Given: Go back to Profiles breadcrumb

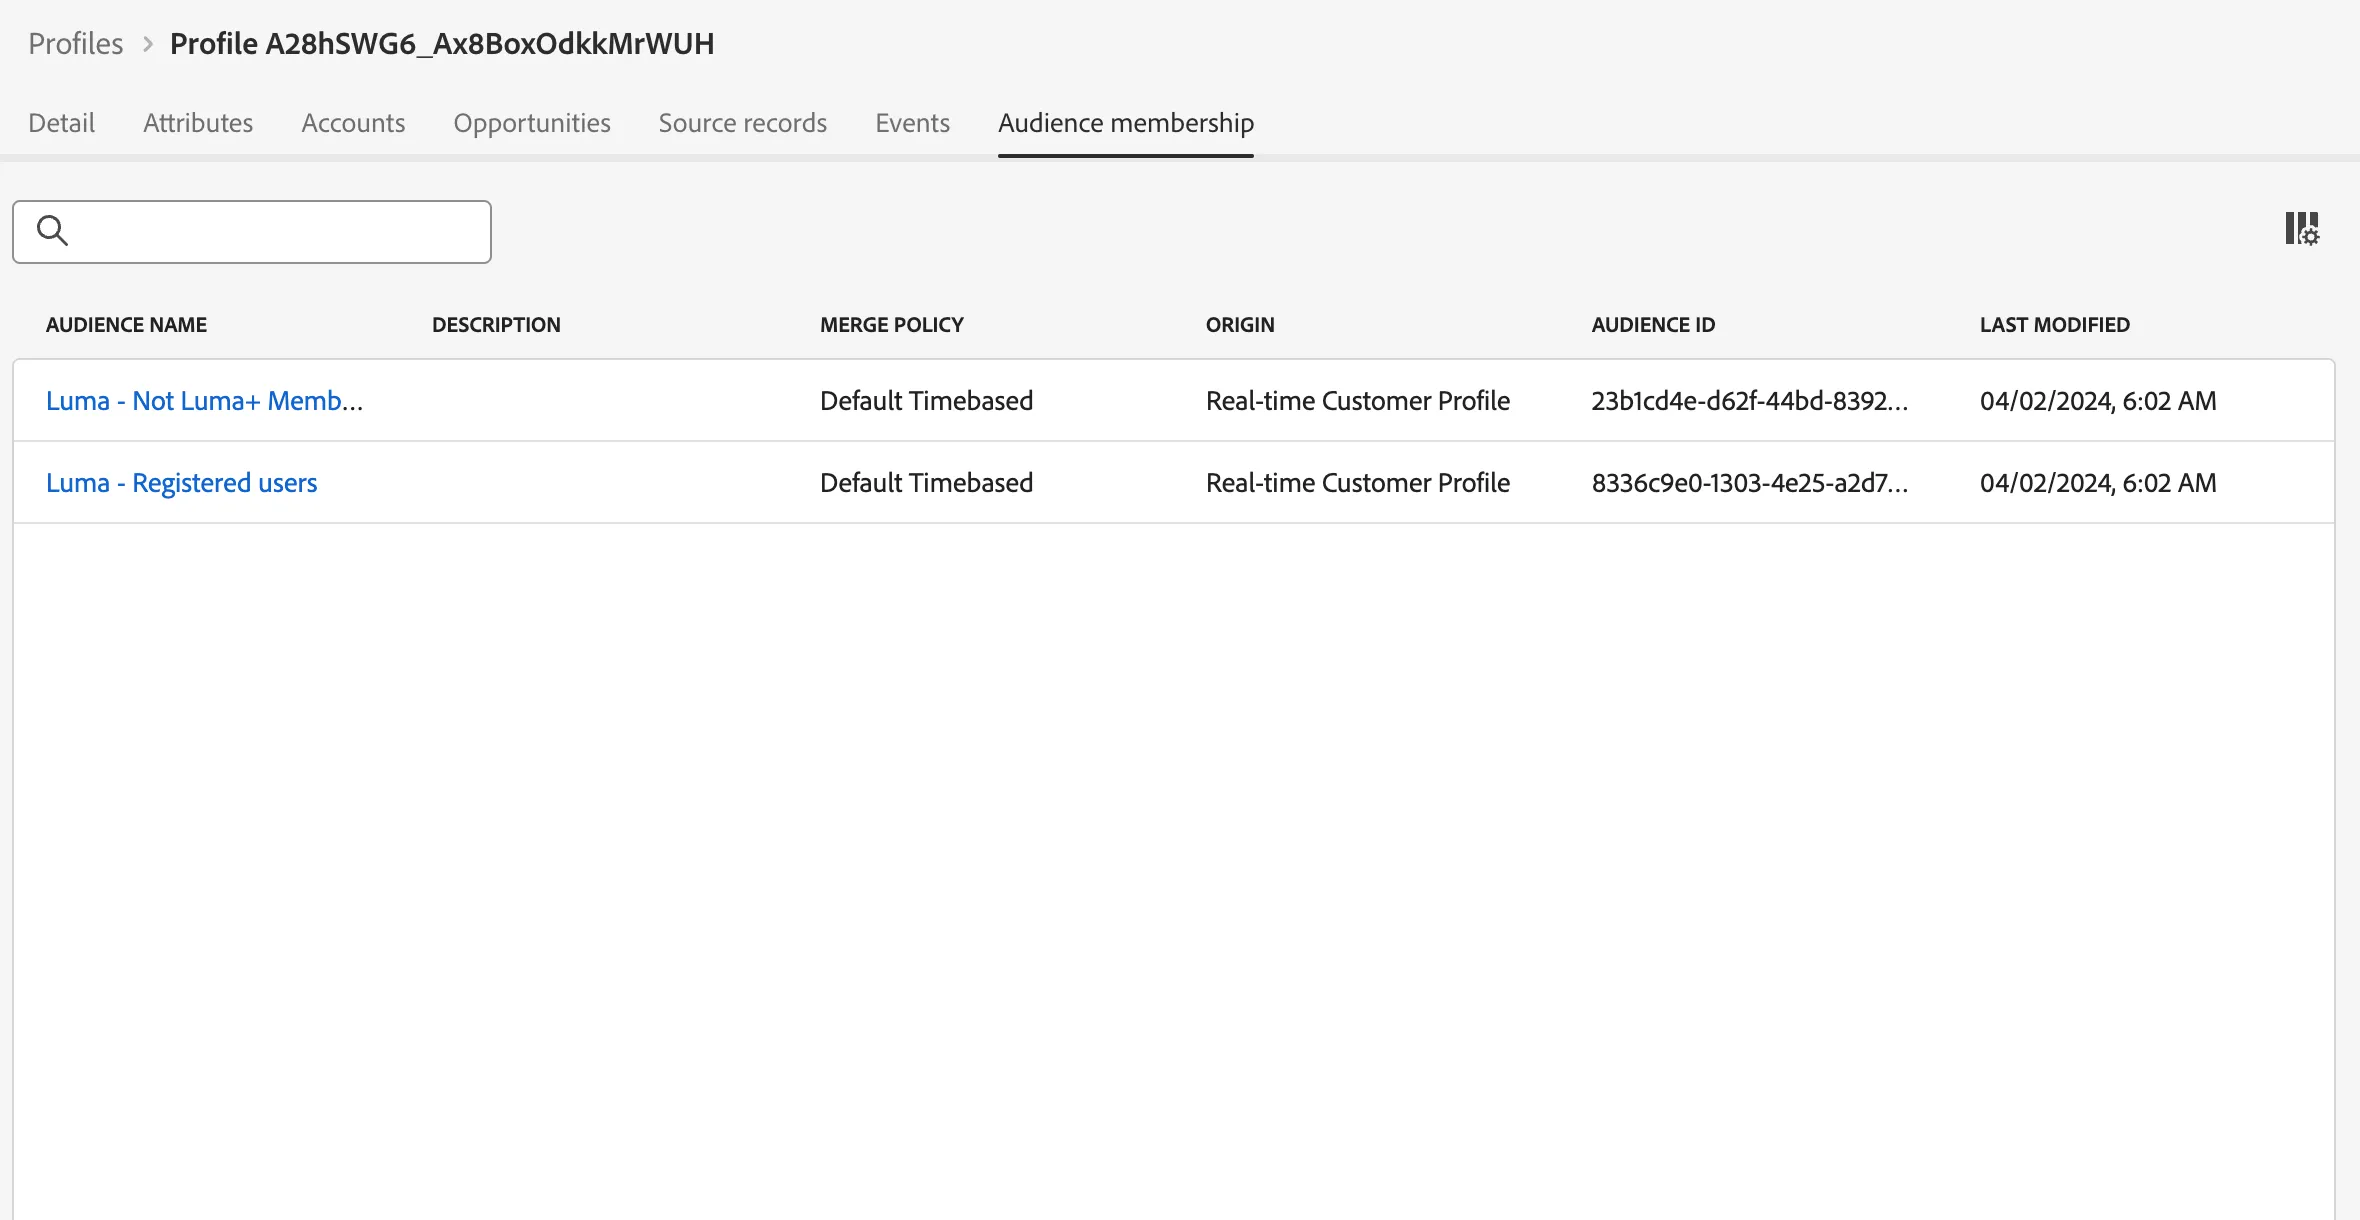Looking at the screenshot, I should (x=76, y=44).
